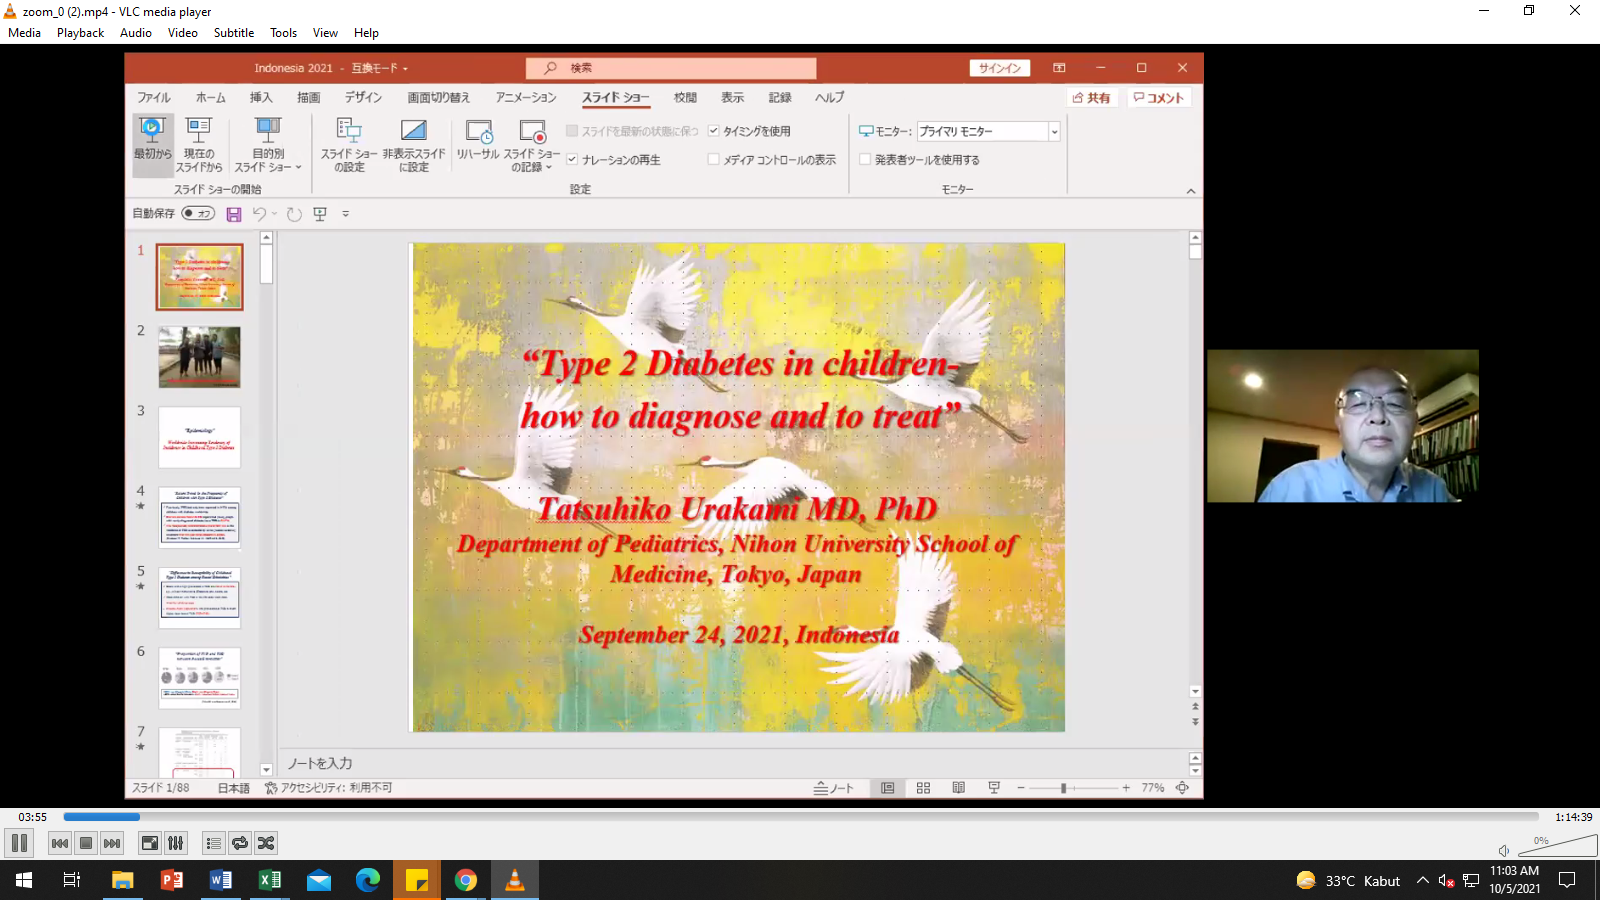Viewport: 1600px width, 900px height.
Task: Collapse the PowerPoint ribbon with the chevron
Action: (x=1191, y=191)
